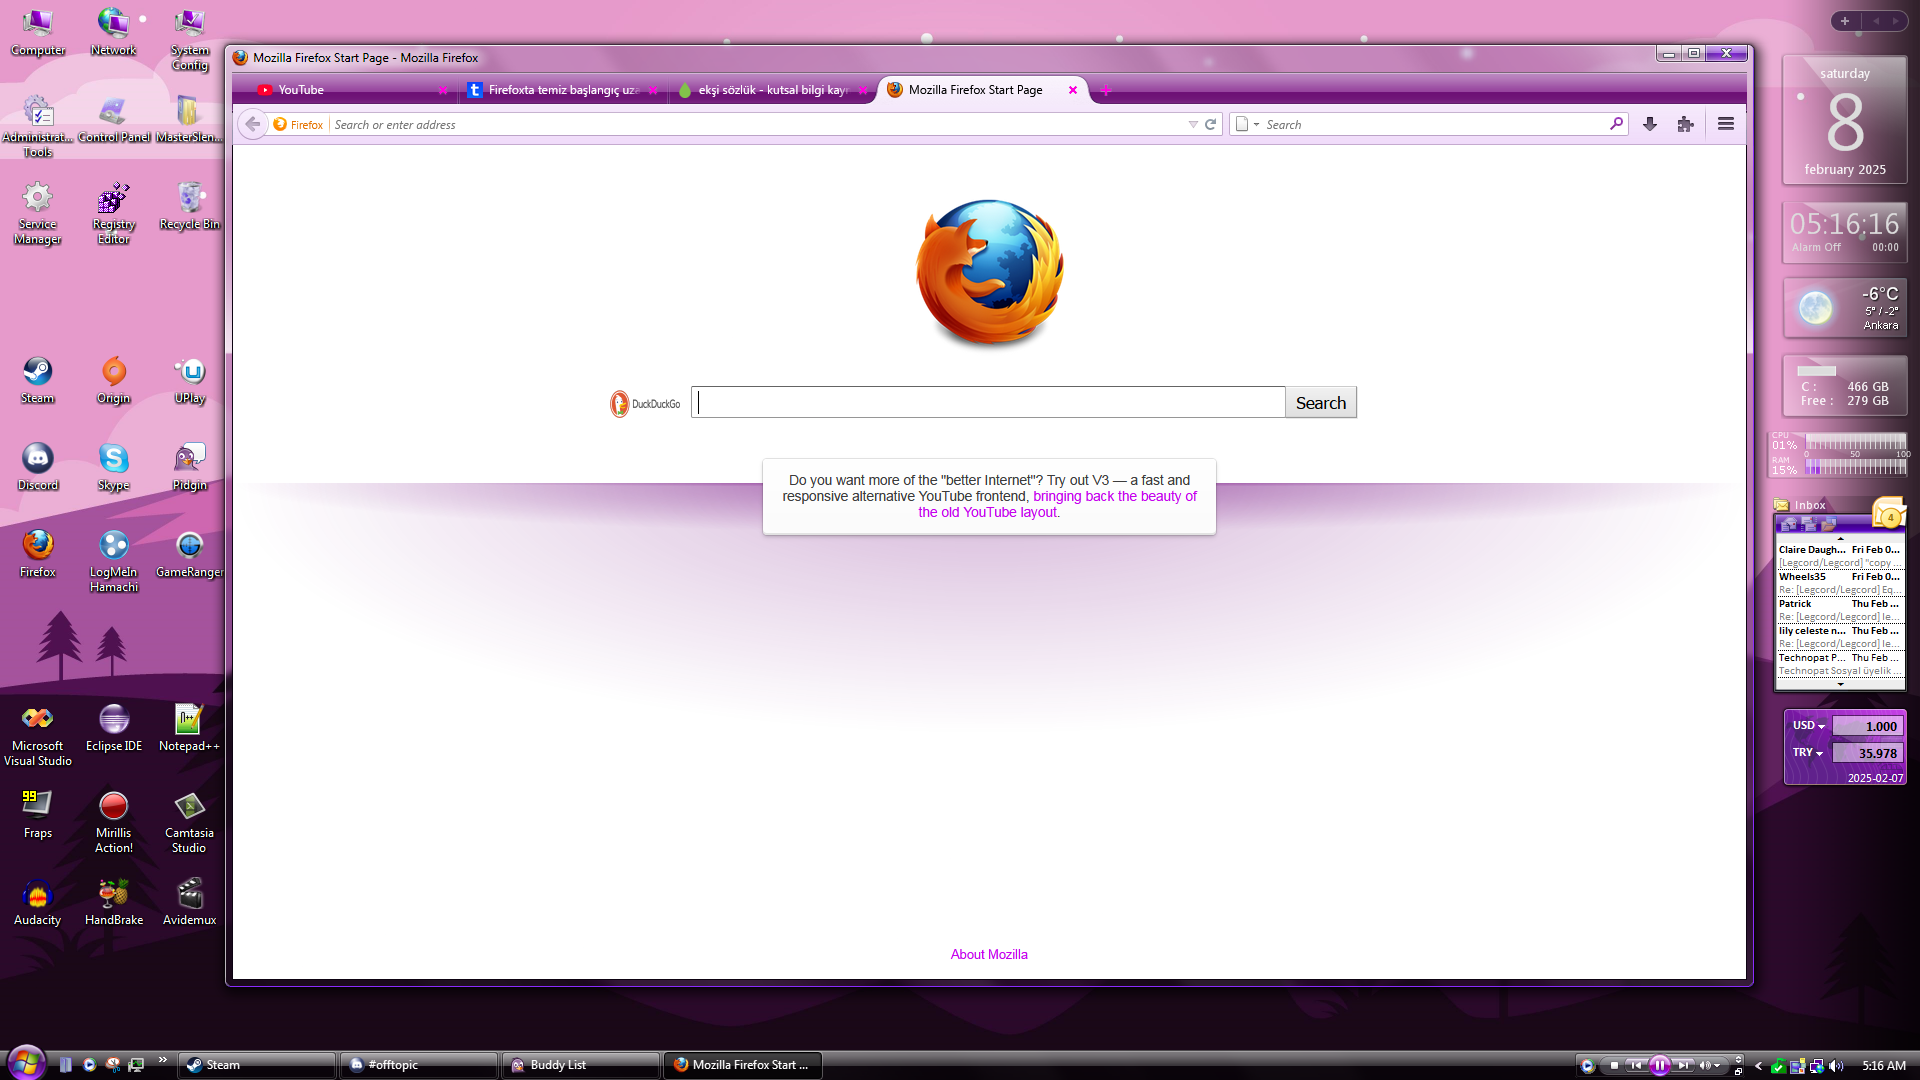
Task: Select the Avidemux desktop icon
Action: pyautogui.click(x=190, y=903)
